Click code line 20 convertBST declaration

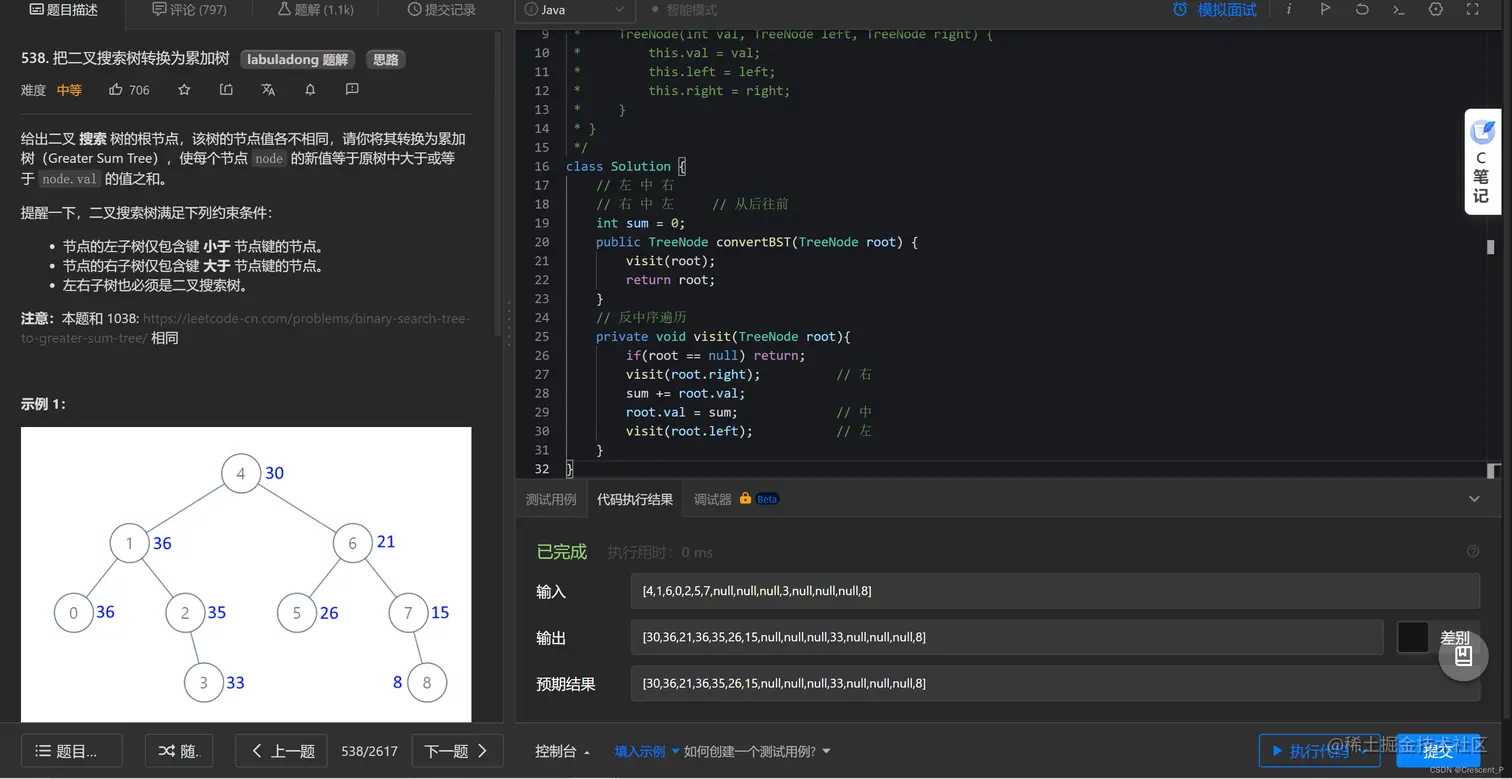tap(756, 242)
